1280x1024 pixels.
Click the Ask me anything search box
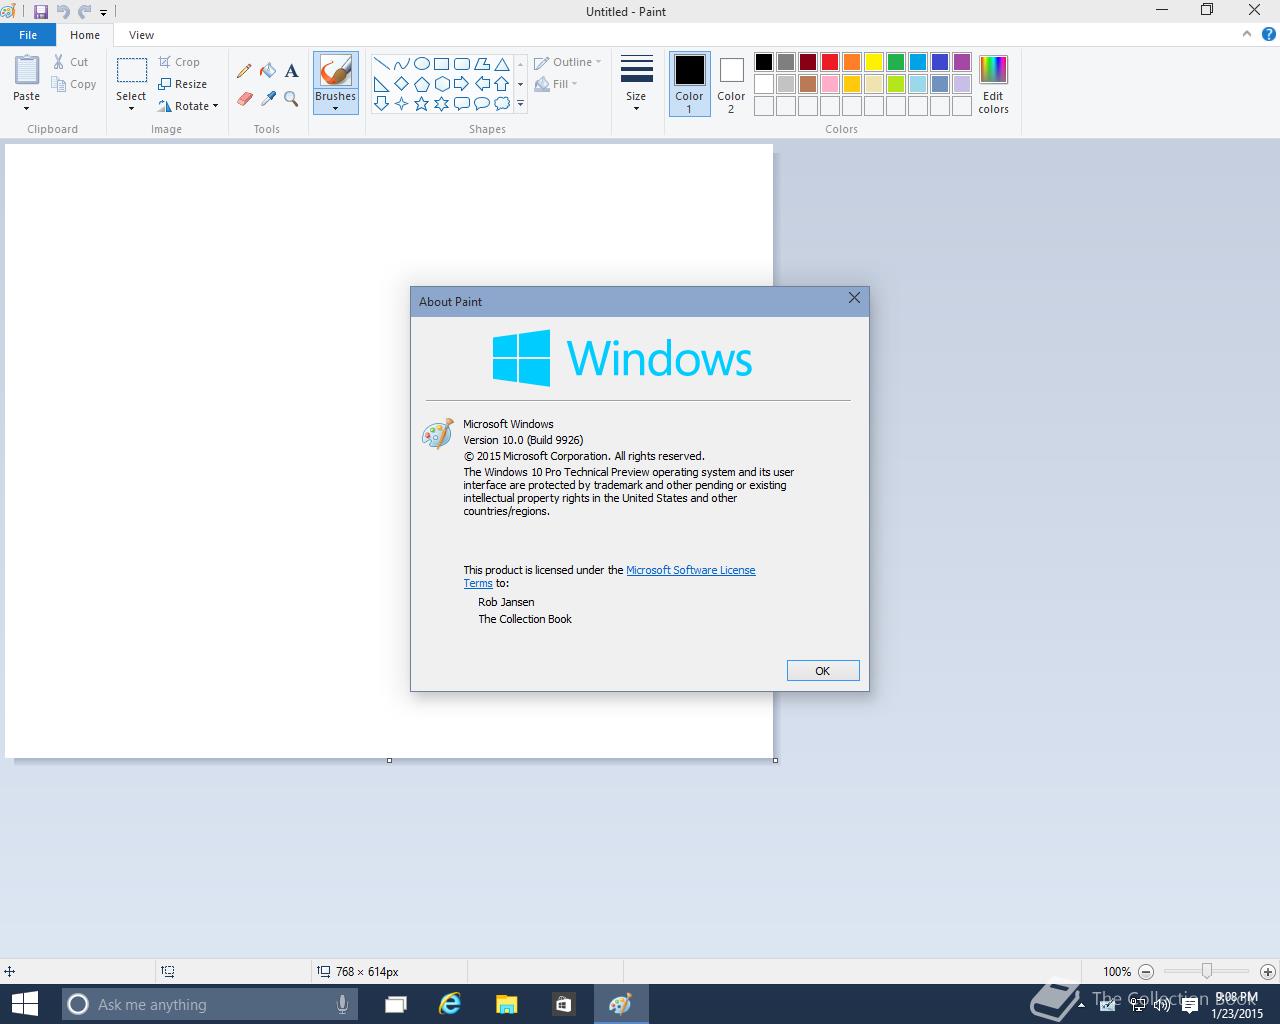tap(209, 1004)
